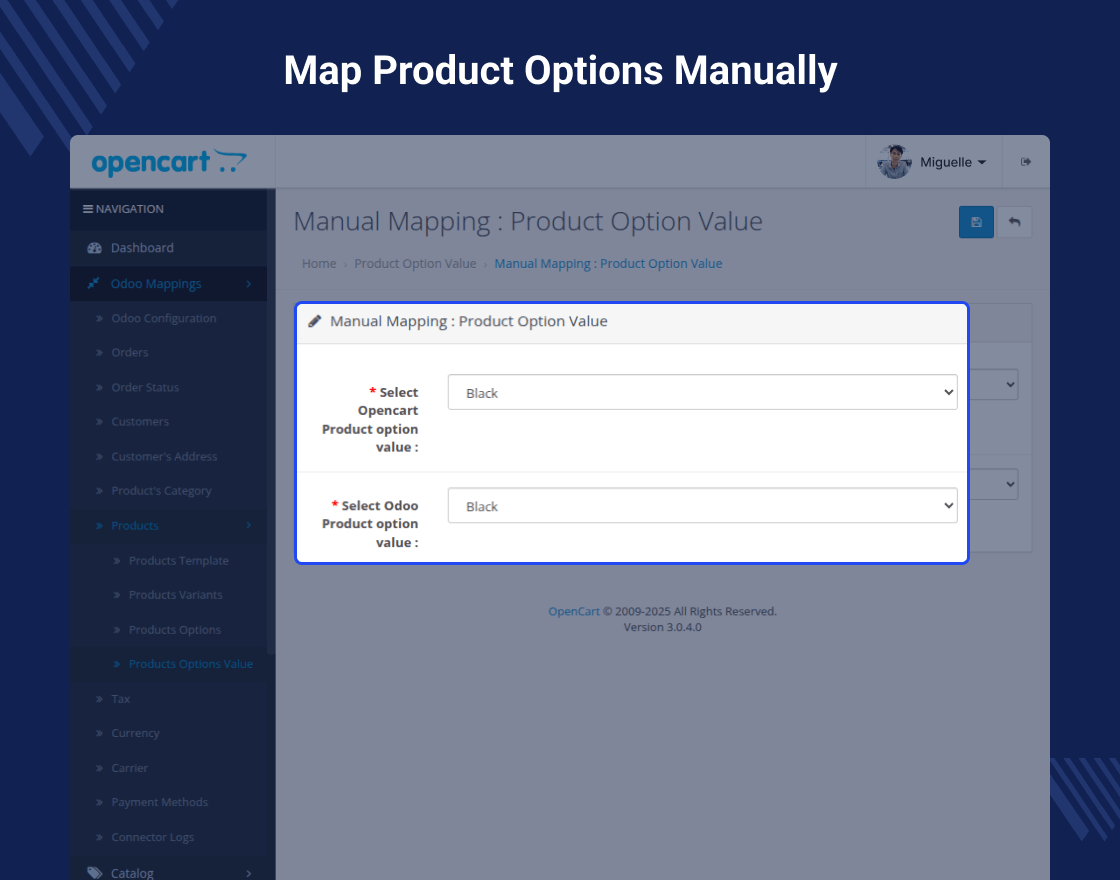Image resolution: width=1120 pixels, height=880 pixels.
Task: Open the Miguelle user dropdown
Action: 953,162
